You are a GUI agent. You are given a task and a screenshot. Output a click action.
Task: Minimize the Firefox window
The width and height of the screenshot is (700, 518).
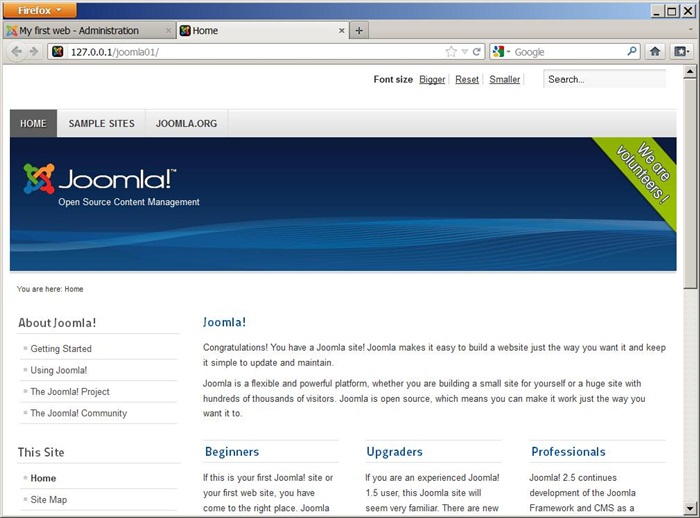tap(656, 11)
